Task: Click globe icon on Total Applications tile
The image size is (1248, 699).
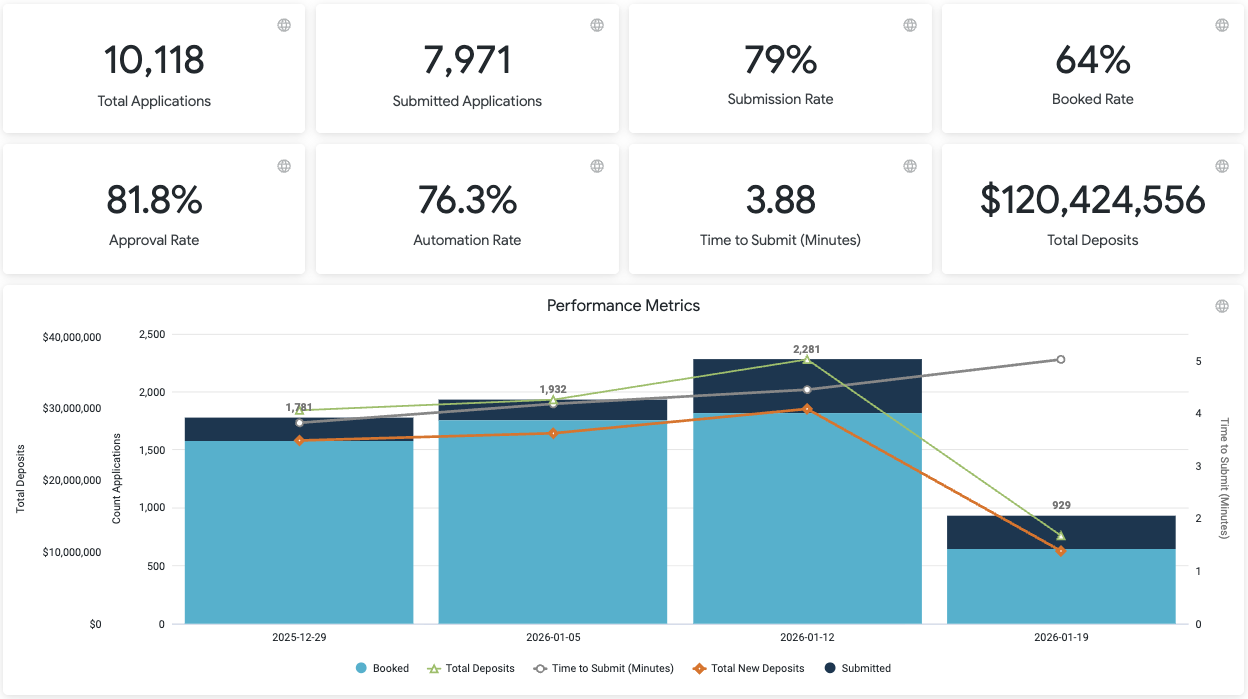Action: point(284,25)
